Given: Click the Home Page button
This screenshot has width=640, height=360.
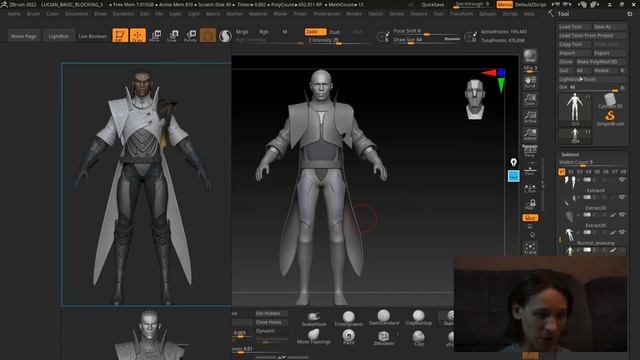Looking at the screenshot, I should click(x=24, y=36).
